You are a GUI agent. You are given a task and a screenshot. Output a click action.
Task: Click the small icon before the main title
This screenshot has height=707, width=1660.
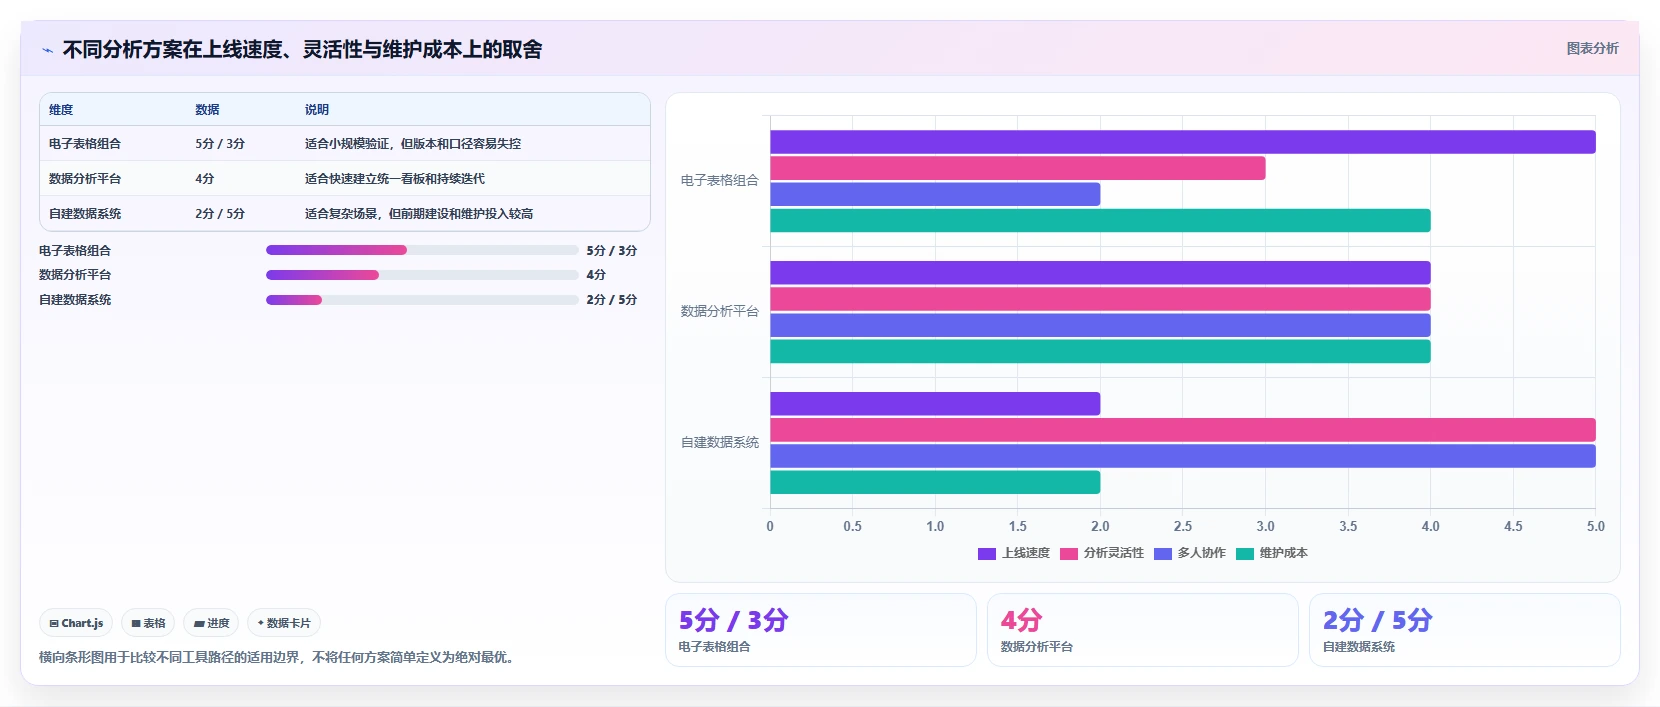coord(47,50)
